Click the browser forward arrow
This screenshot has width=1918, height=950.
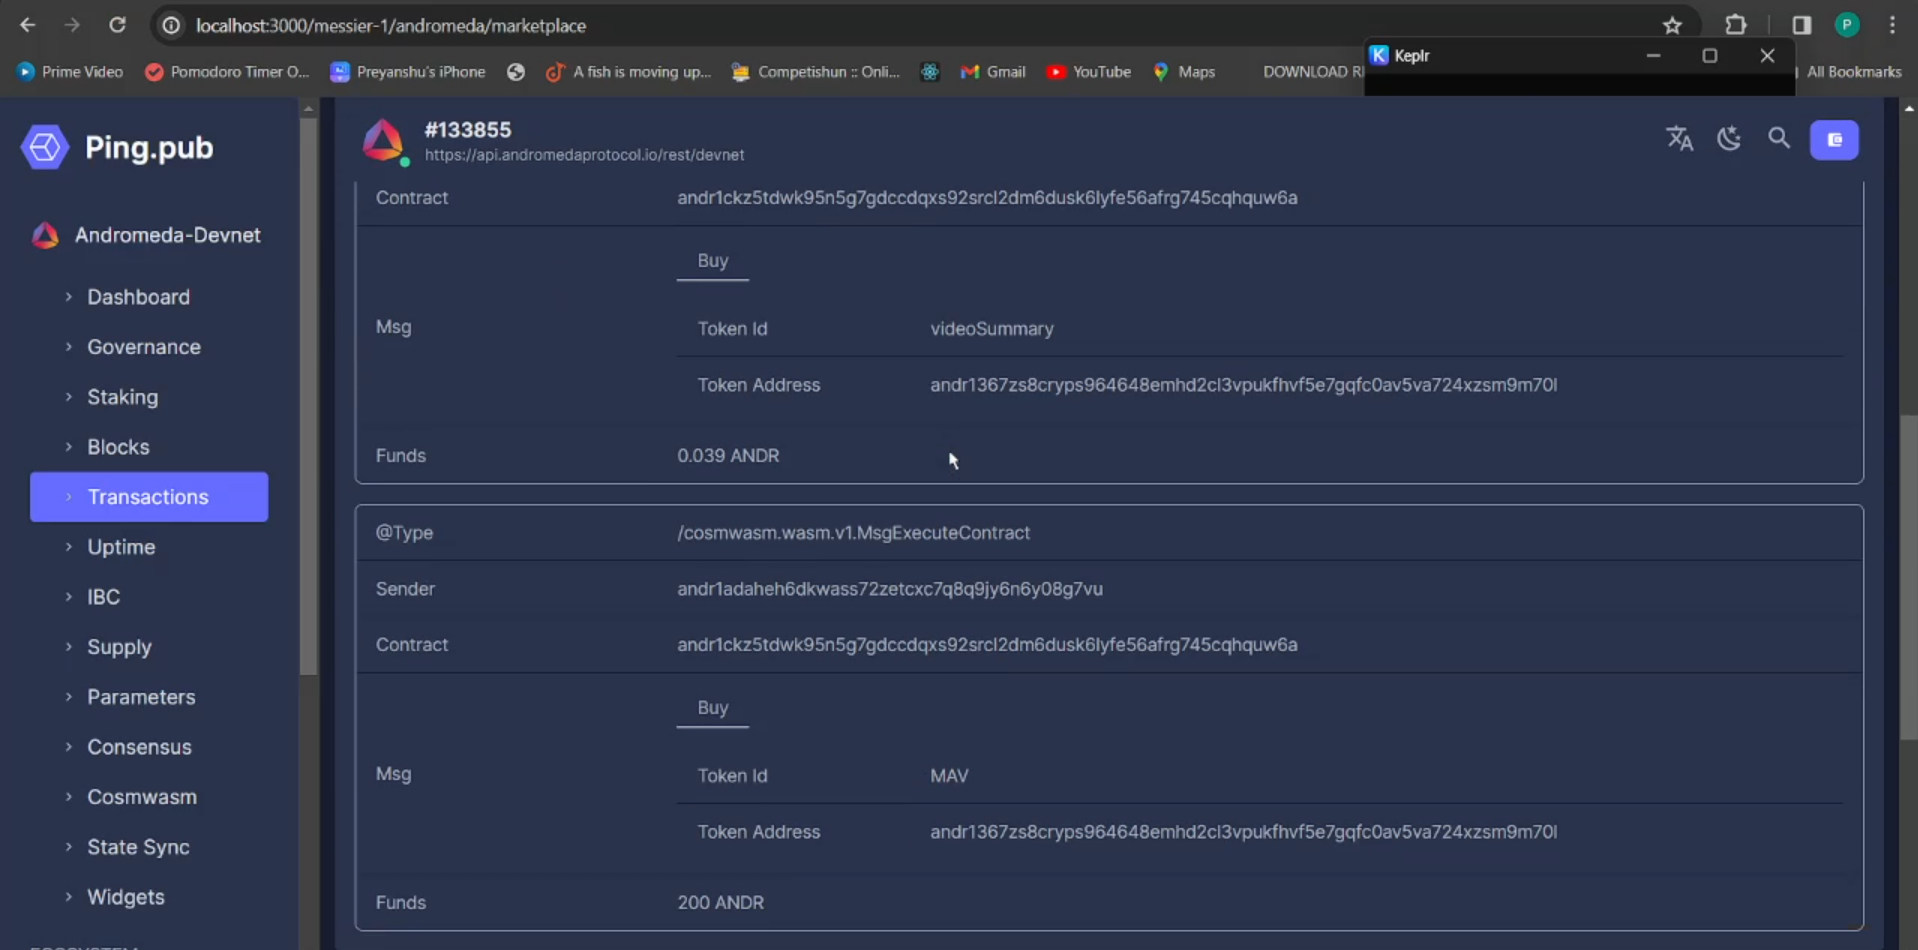[72, 25]
